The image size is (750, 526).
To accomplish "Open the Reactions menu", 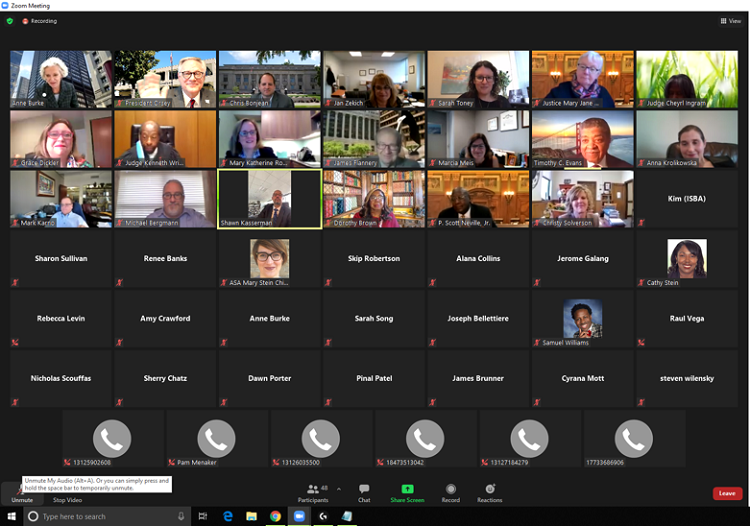I will (x=490, y=492).
